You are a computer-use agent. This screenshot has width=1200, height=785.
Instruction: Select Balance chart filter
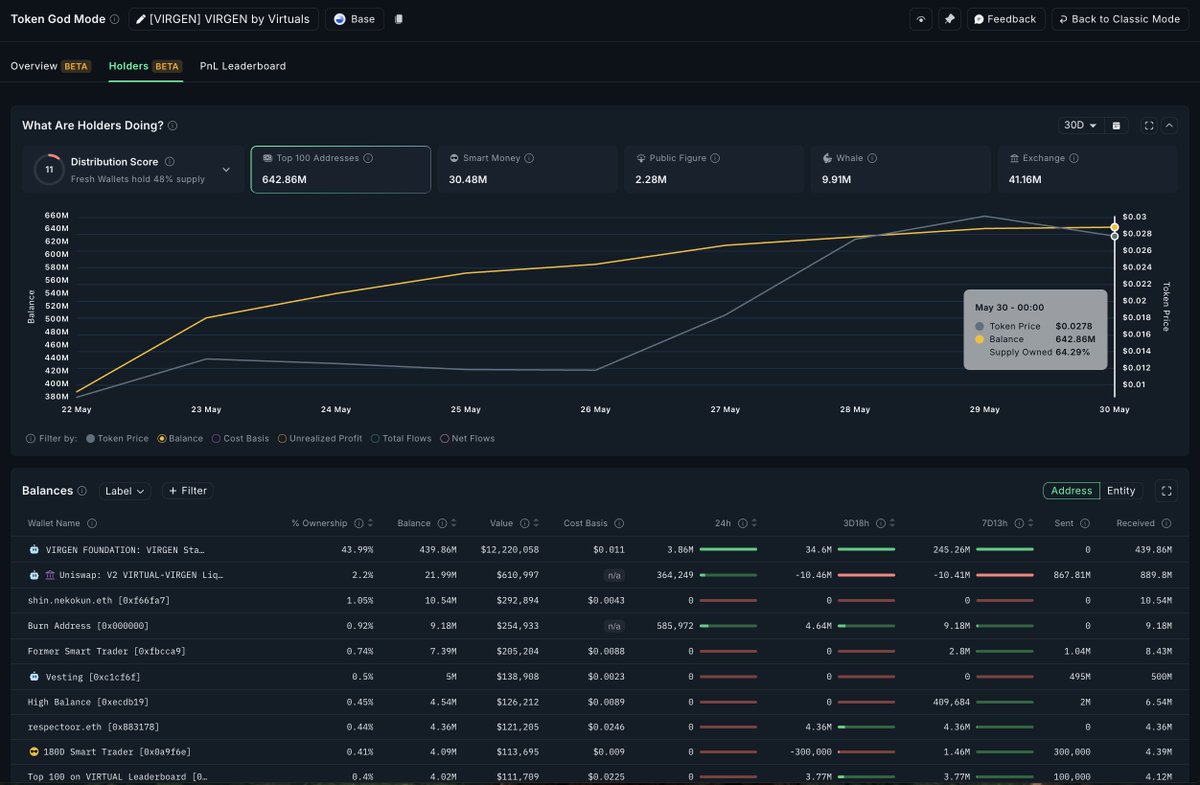coord(180,439)
